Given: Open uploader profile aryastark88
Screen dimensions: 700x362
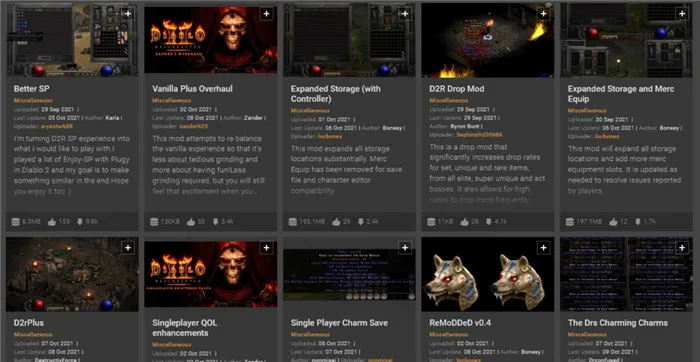Looking at the screenshot, I should tap(57, 126).
